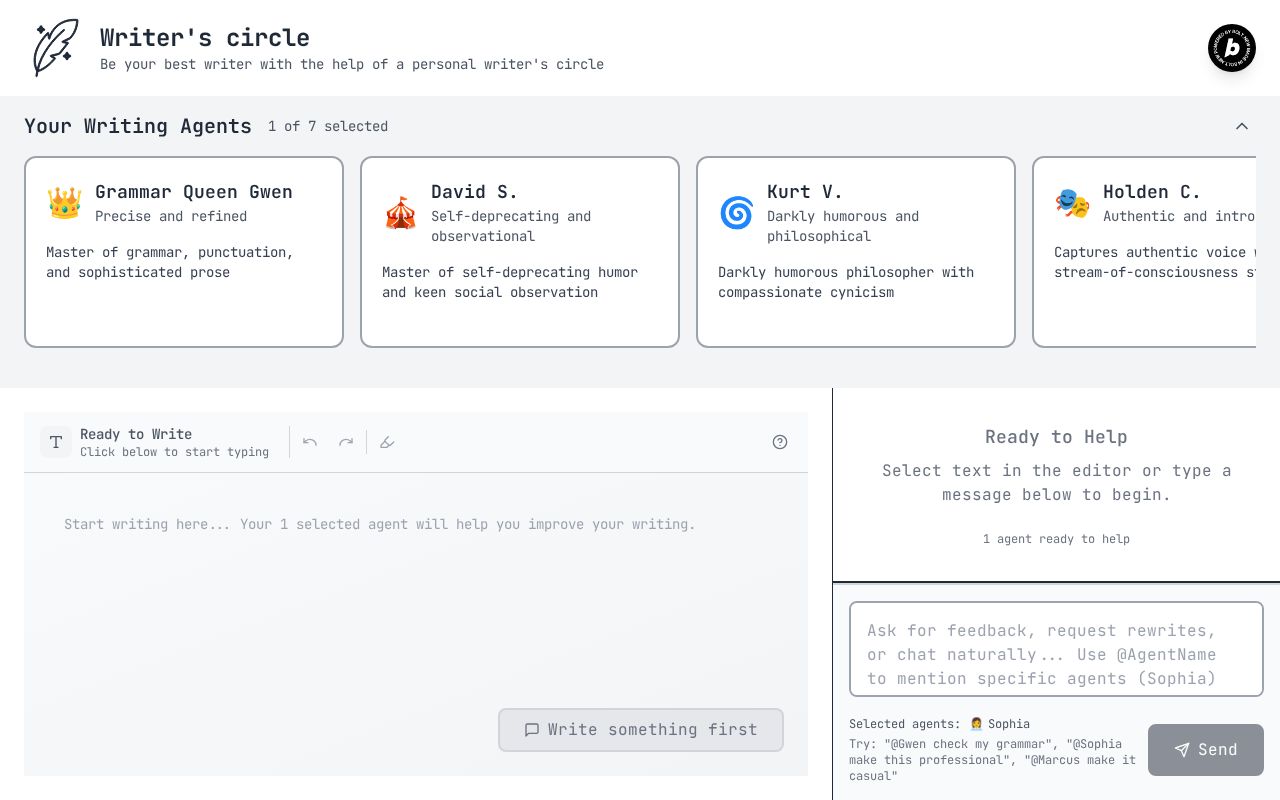Click the "Ready to Help" heading

[x=1056, y=437]
